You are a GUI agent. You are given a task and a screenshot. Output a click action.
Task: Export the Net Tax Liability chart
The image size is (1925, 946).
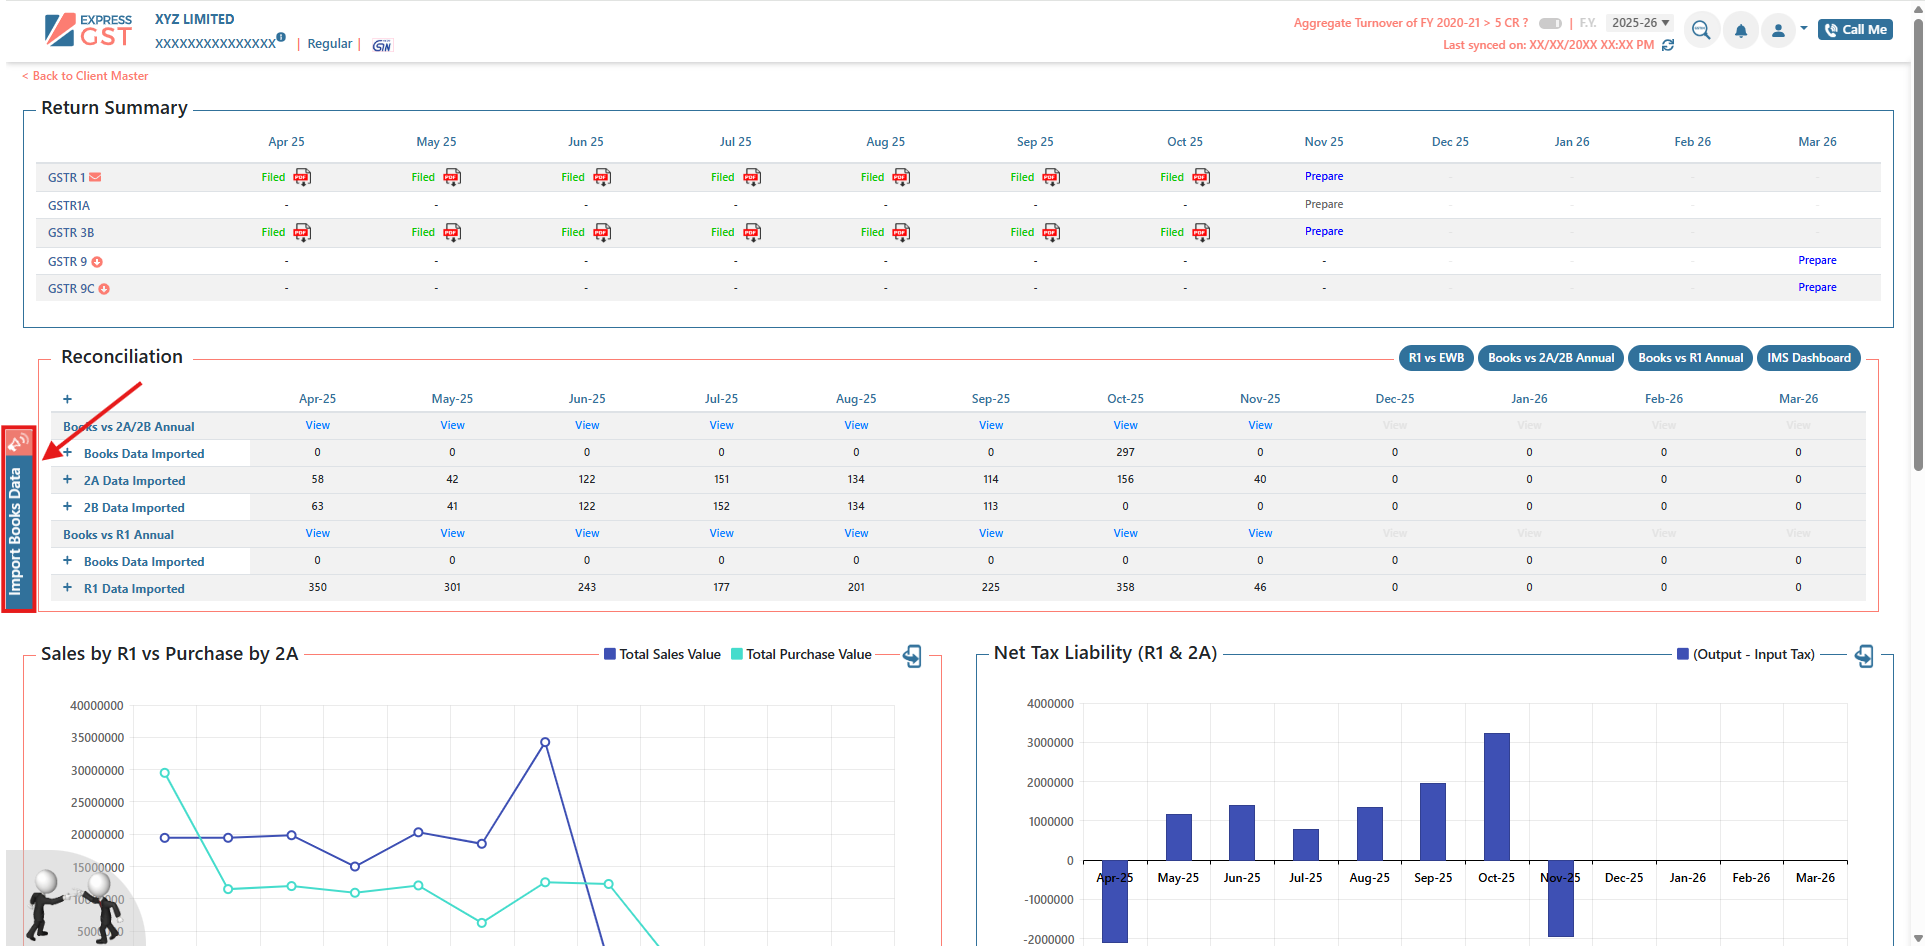[1864, 656]
